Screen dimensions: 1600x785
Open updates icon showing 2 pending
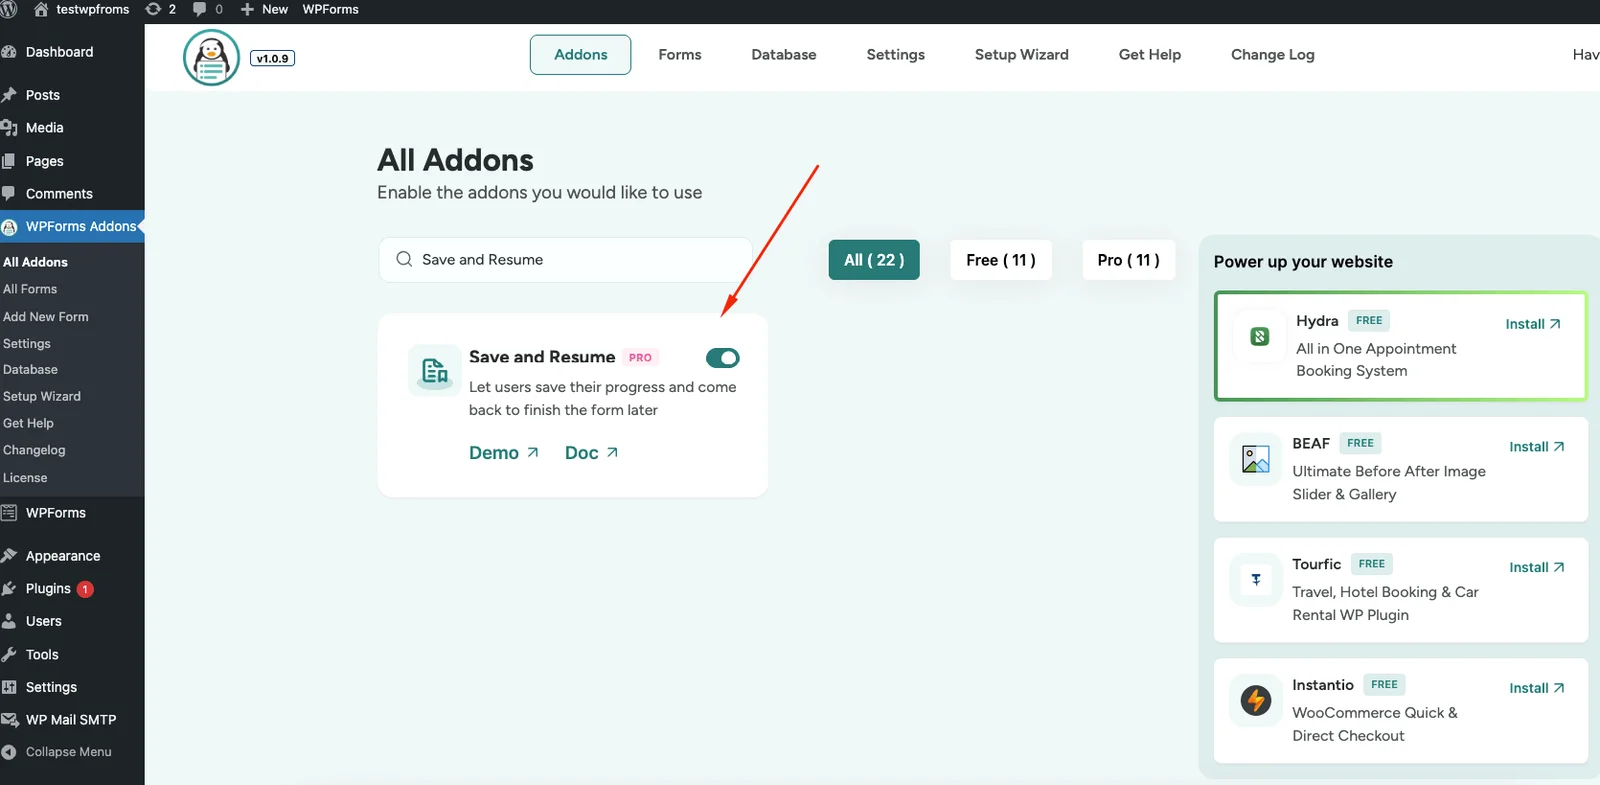160,9
